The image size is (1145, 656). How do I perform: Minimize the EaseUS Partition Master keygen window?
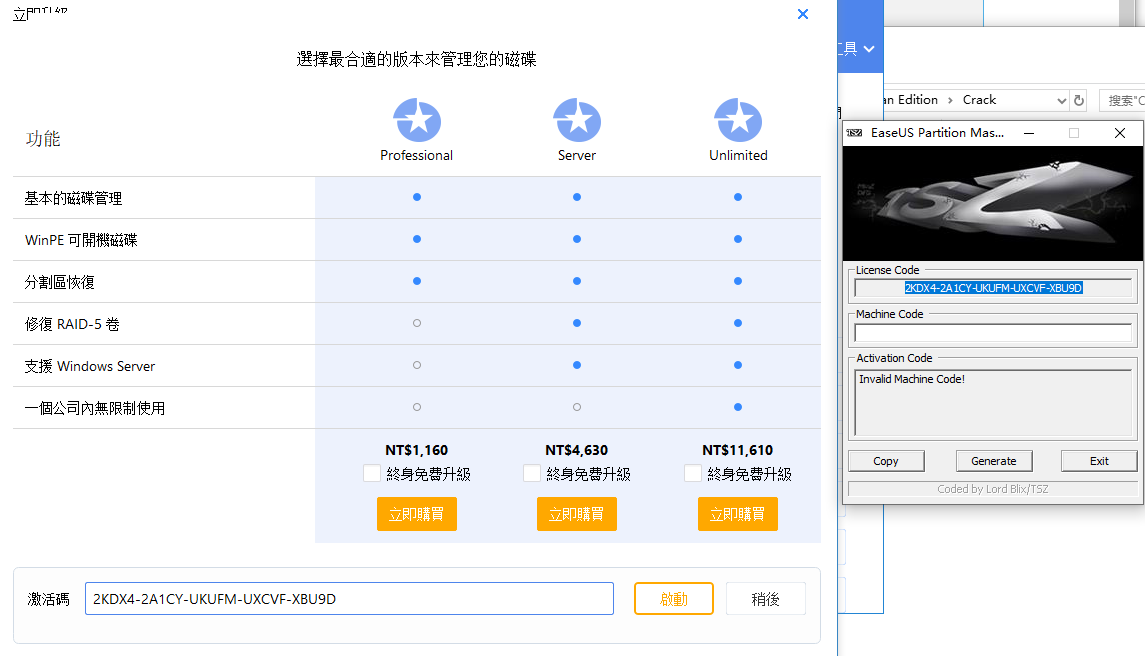point(1029,133)
